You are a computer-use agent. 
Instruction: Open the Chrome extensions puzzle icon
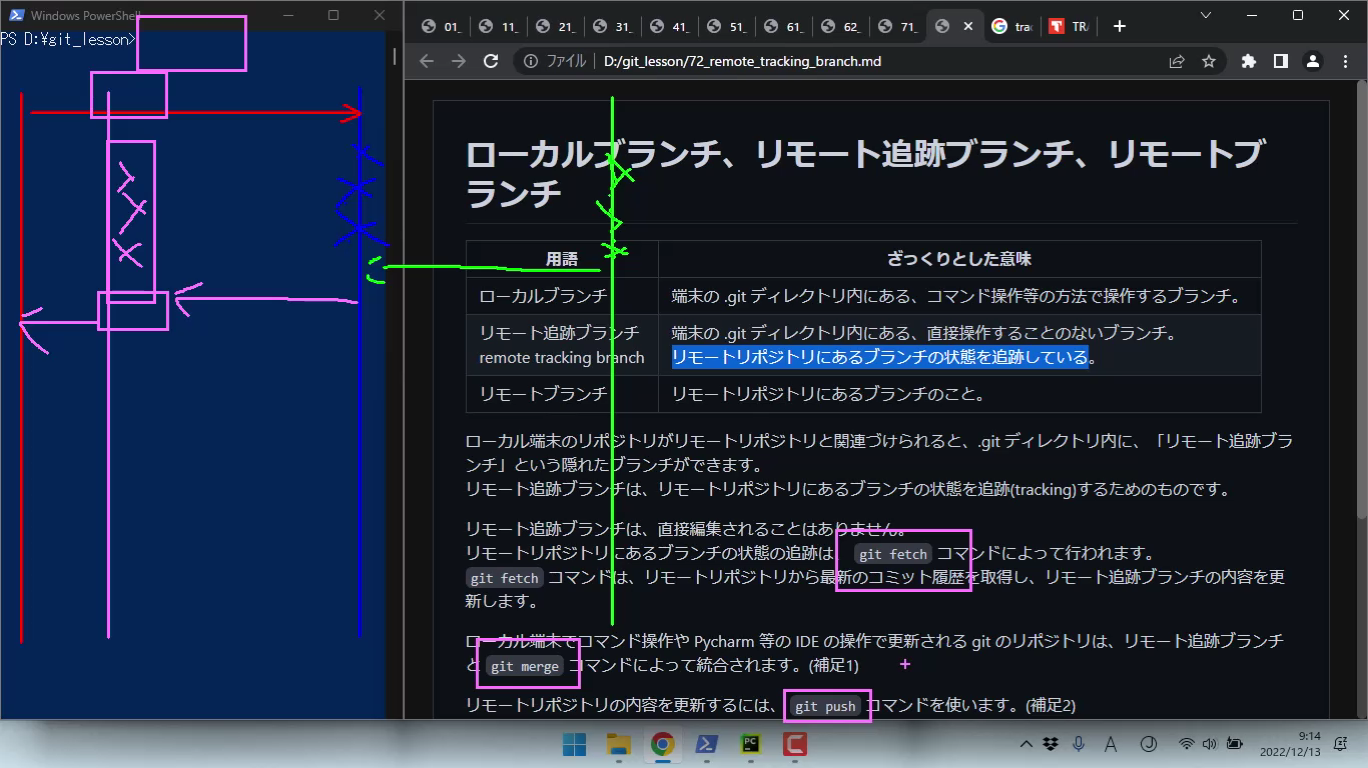(1248, 61)
